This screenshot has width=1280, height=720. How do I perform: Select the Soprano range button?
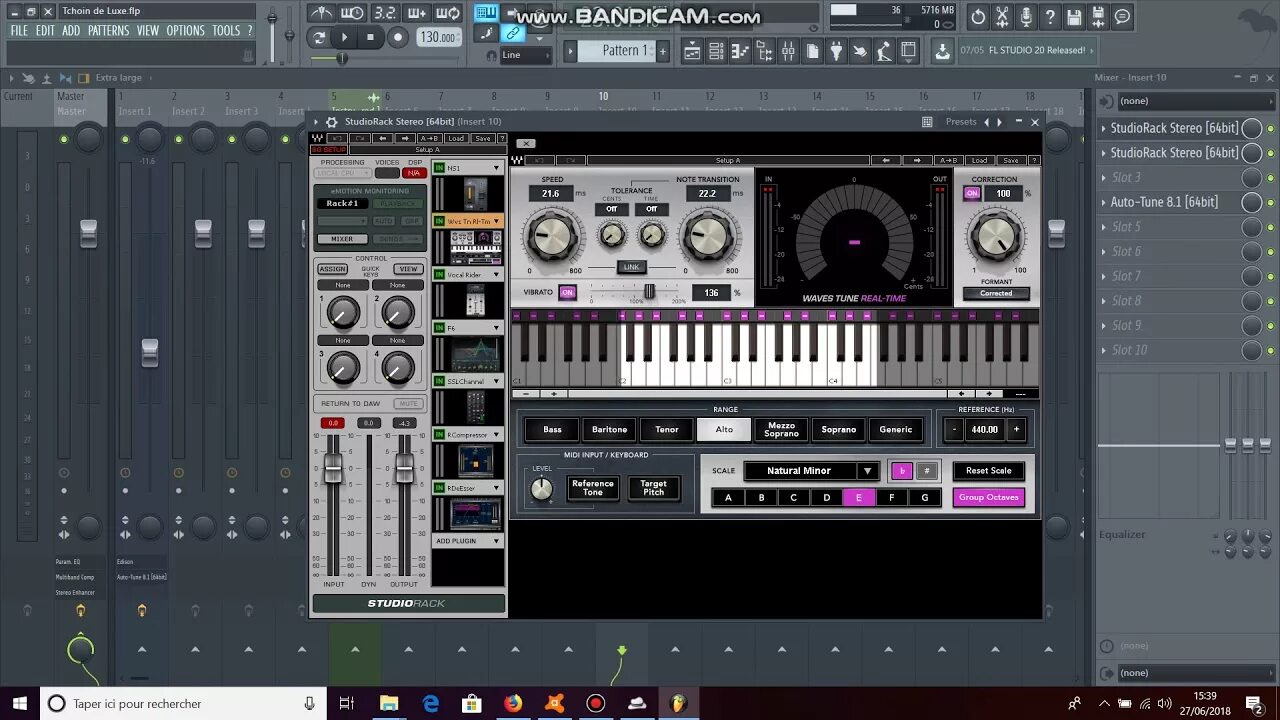point(839,430)
